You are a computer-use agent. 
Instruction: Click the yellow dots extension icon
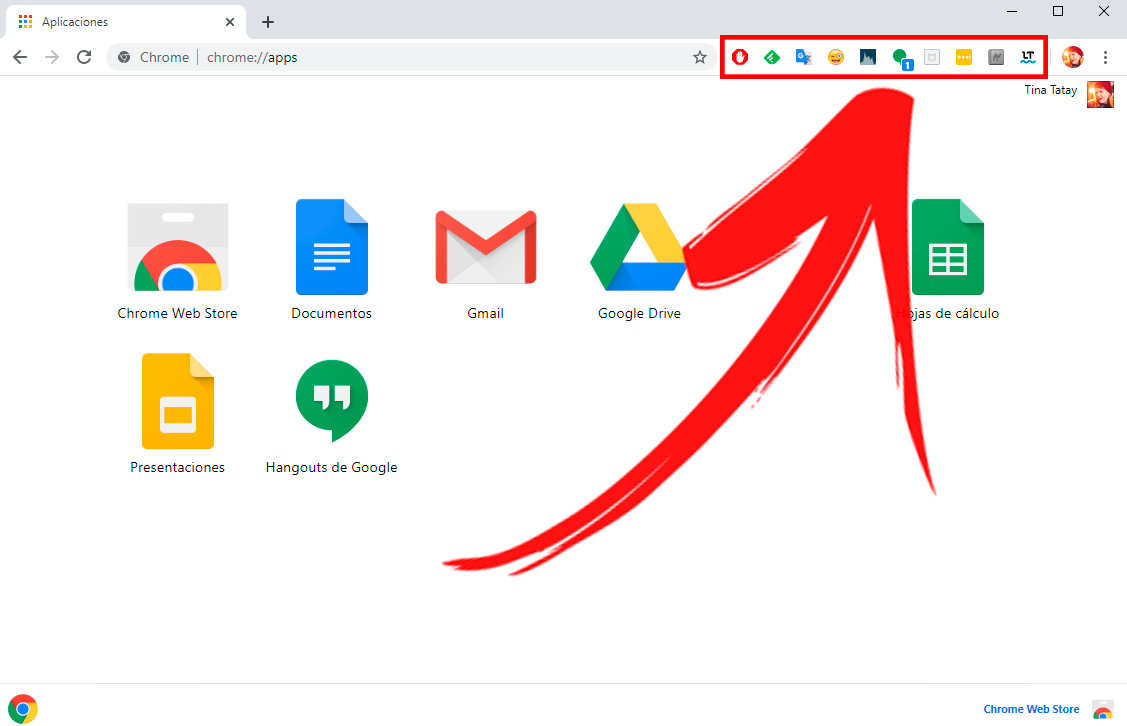(964, 57)
